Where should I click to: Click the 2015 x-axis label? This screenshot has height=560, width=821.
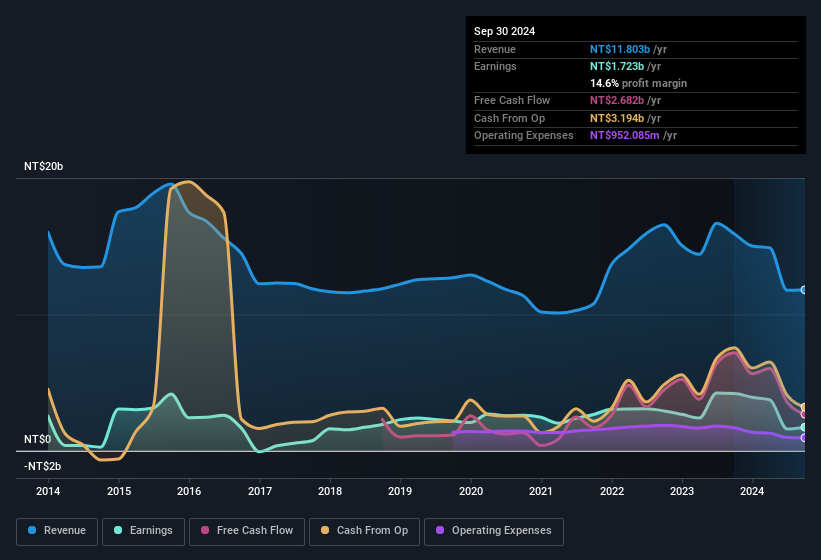pos(119,491)
